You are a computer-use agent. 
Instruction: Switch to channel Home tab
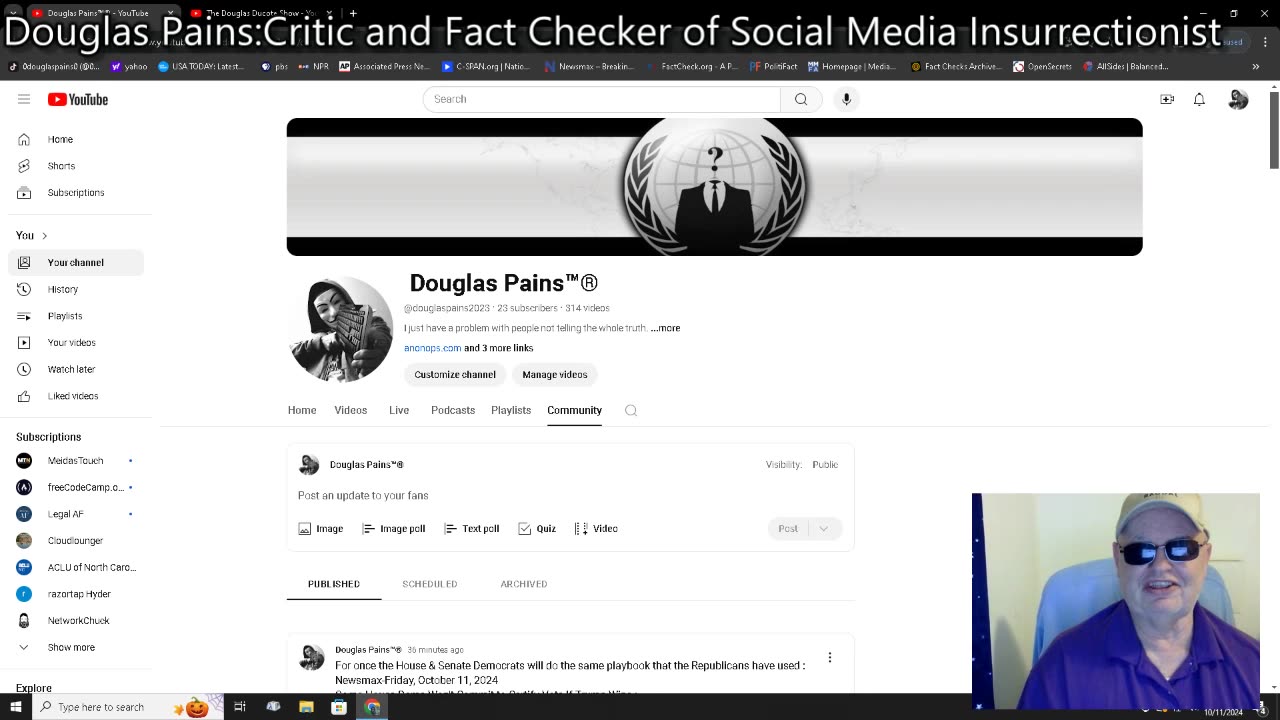click(x=302, y=410)
